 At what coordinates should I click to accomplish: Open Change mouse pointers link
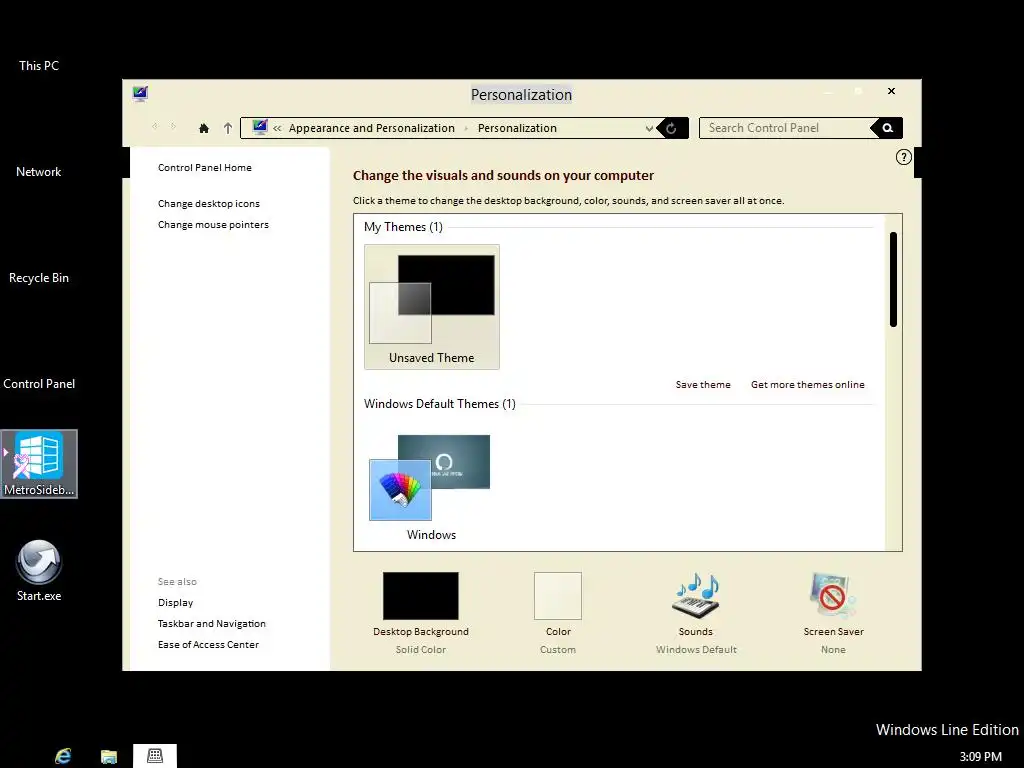point(213,225)
